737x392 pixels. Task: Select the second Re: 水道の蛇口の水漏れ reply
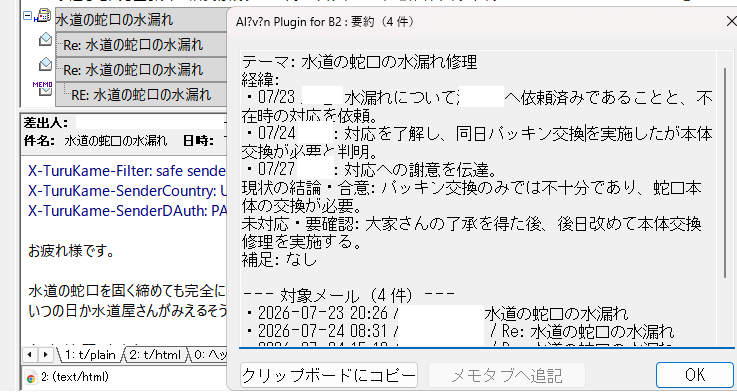(141, 70)
